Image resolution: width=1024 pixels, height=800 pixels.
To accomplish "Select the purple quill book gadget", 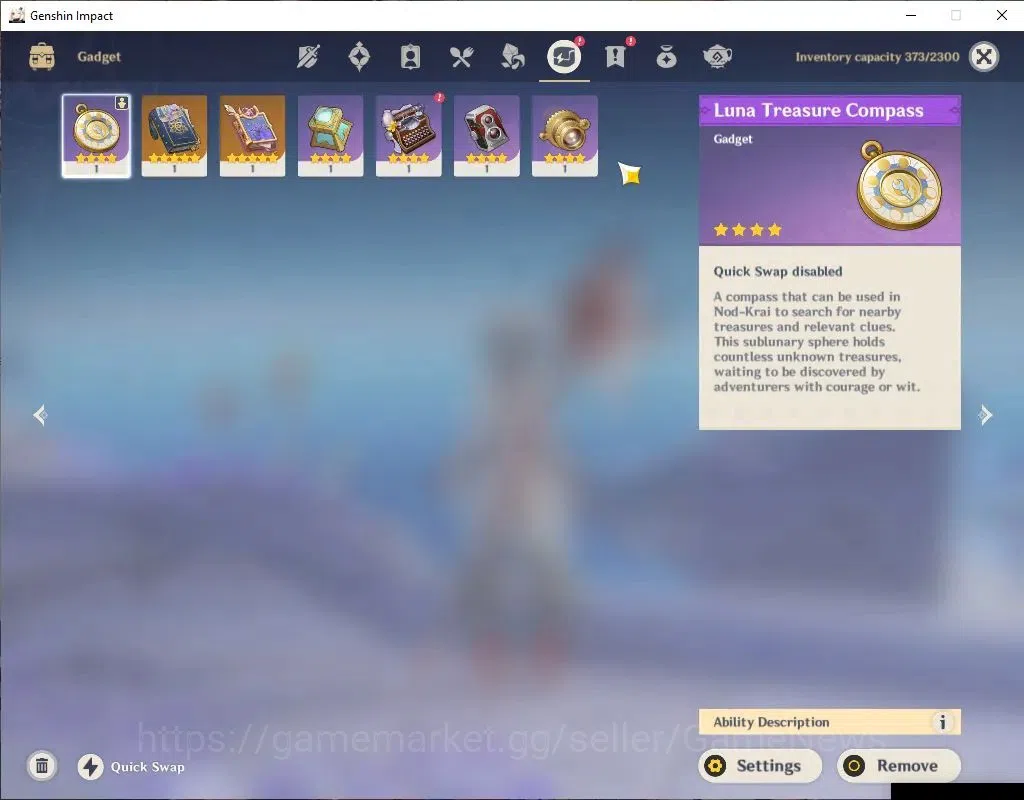I will pyautogui.click(x=252, y=136).
